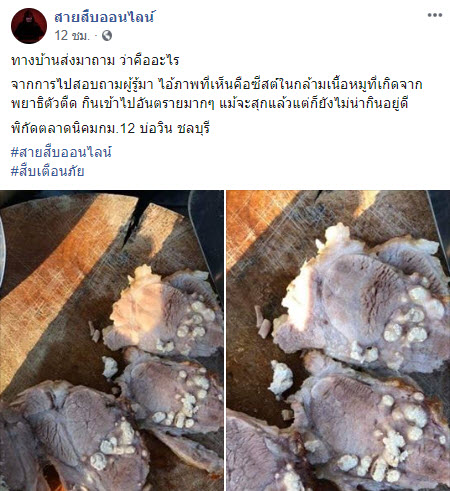Click the text warning พยาธิตัวตืด is dangerous
The width and height of the screenshot is (450, 491).
click(x=112, y=104)
